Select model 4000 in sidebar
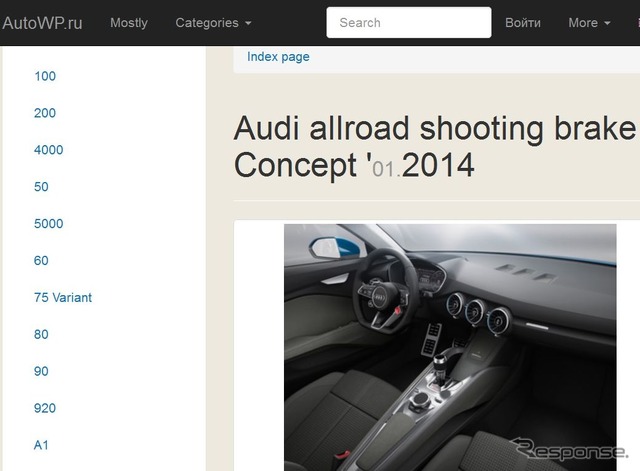 click(49, 150)
